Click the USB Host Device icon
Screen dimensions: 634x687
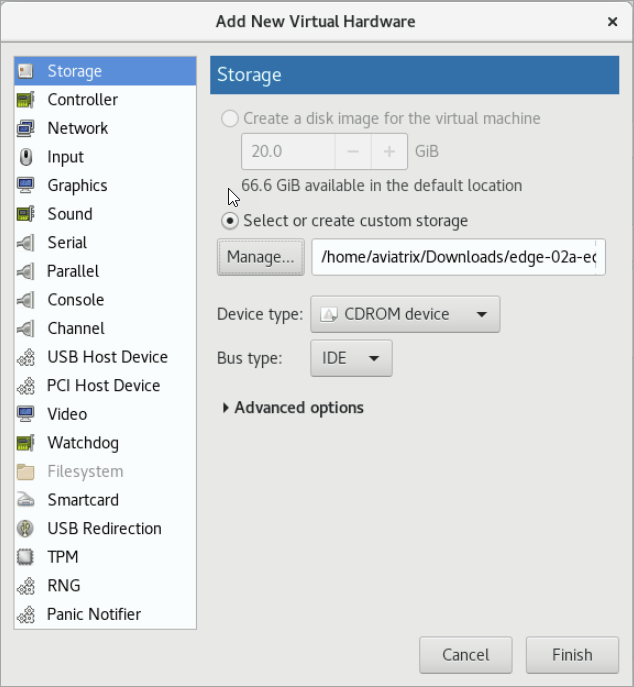click(25, 357)
